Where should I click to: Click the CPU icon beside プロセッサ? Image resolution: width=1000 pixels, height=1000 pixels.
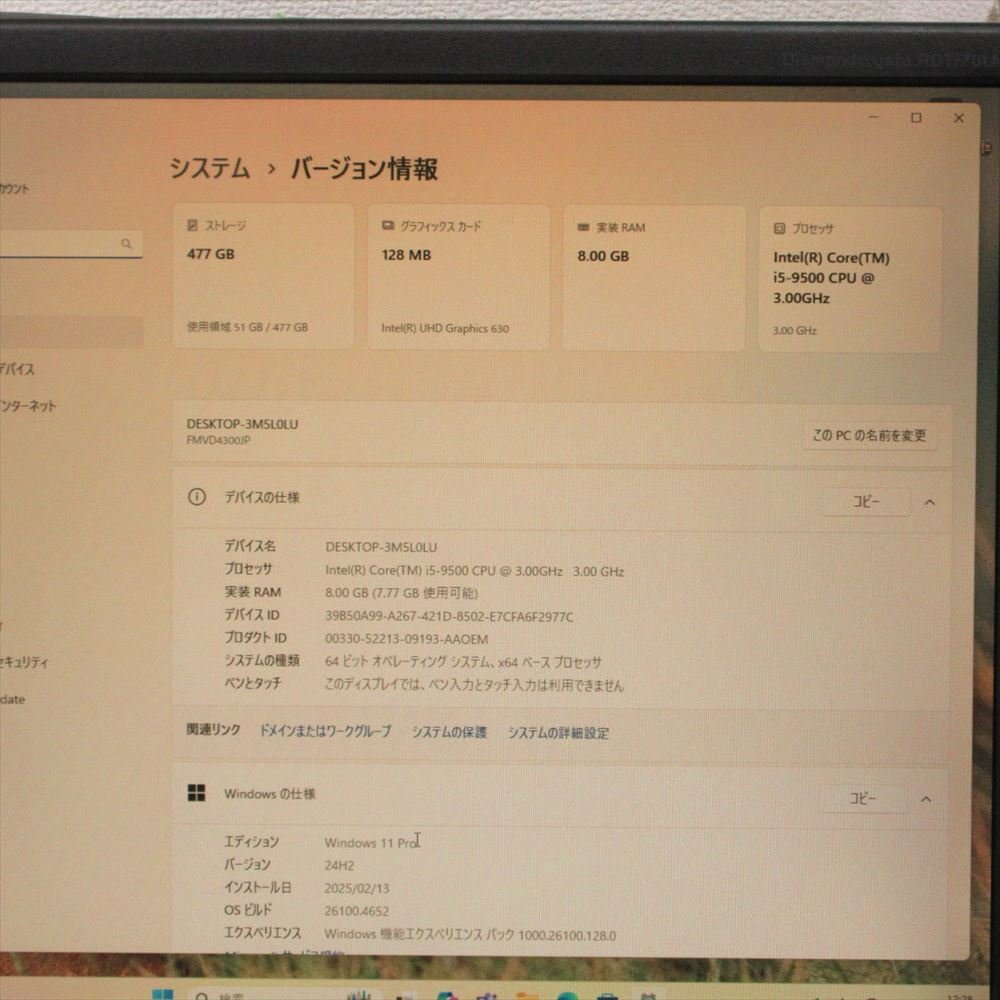pos(779,228)
